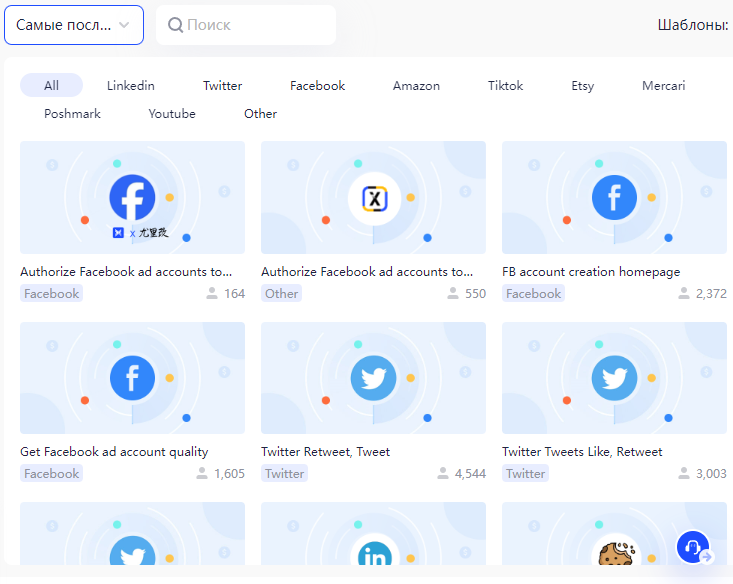The height and width of the screenshot is (584, 733).
Task: Open Twitter Tweets Like, Retweet title
Action: click(582, 452)
